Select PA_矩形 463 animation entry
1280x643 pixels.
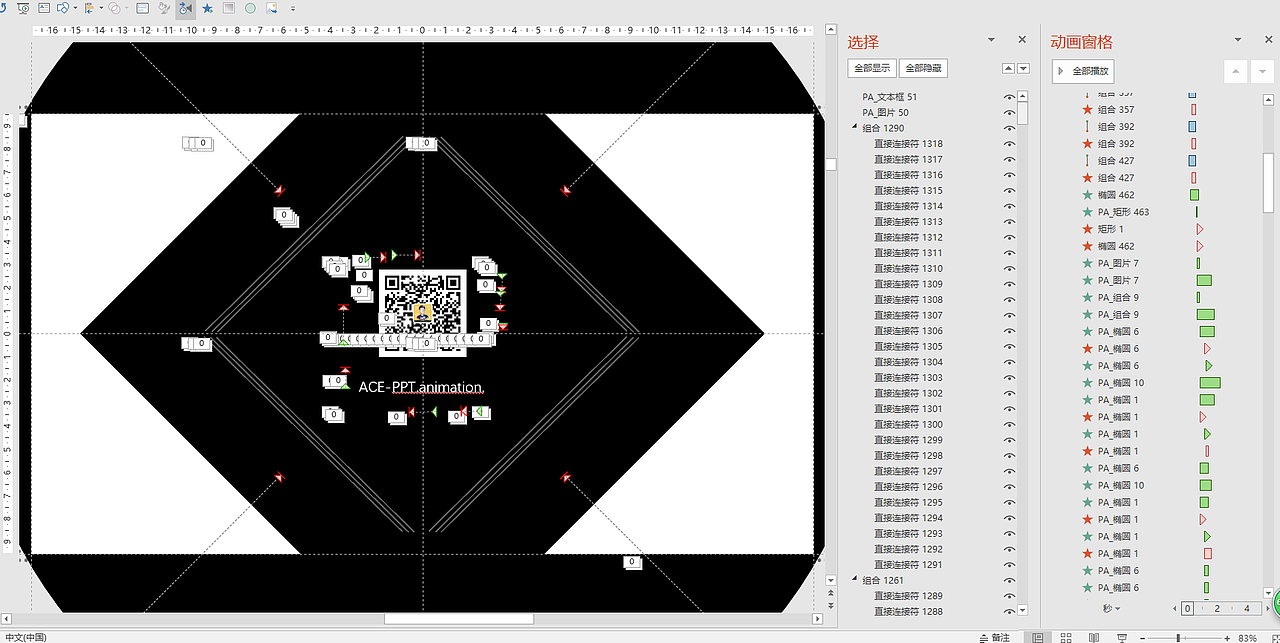pyautogui.click(x=1123, y=212)
